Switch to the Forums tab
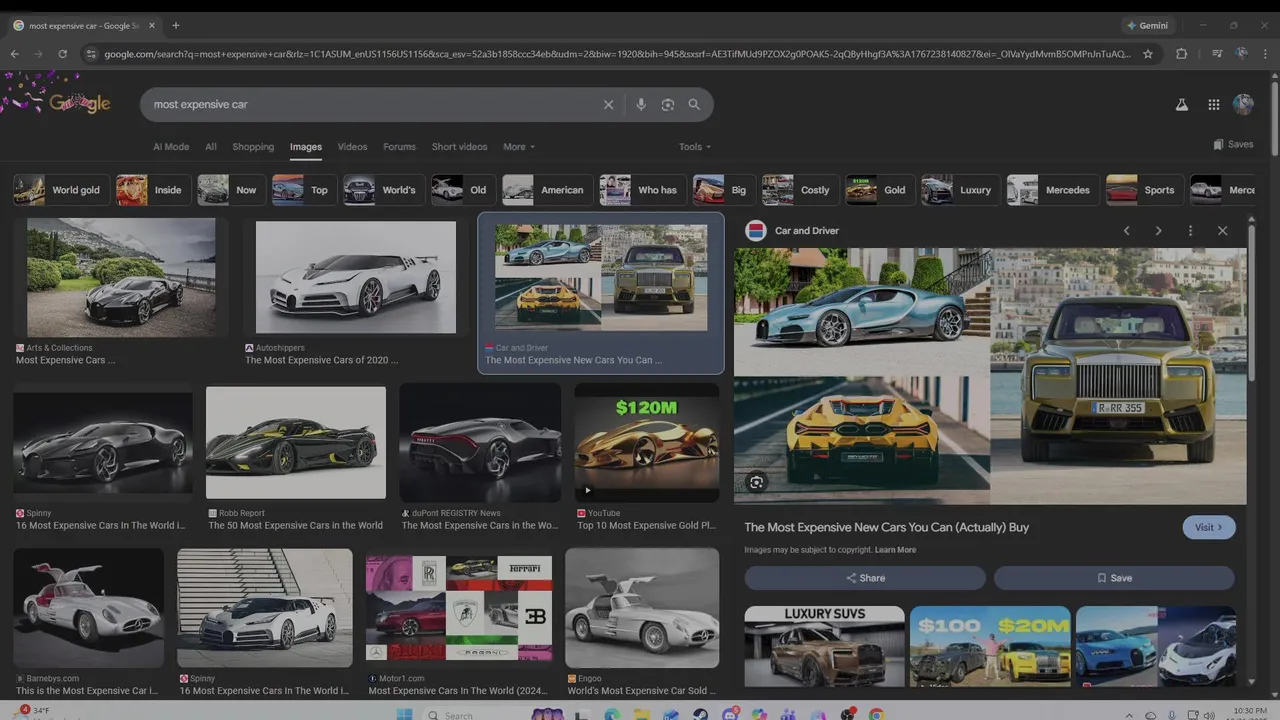Viewport: 1280px width, 720px height. 399,147
